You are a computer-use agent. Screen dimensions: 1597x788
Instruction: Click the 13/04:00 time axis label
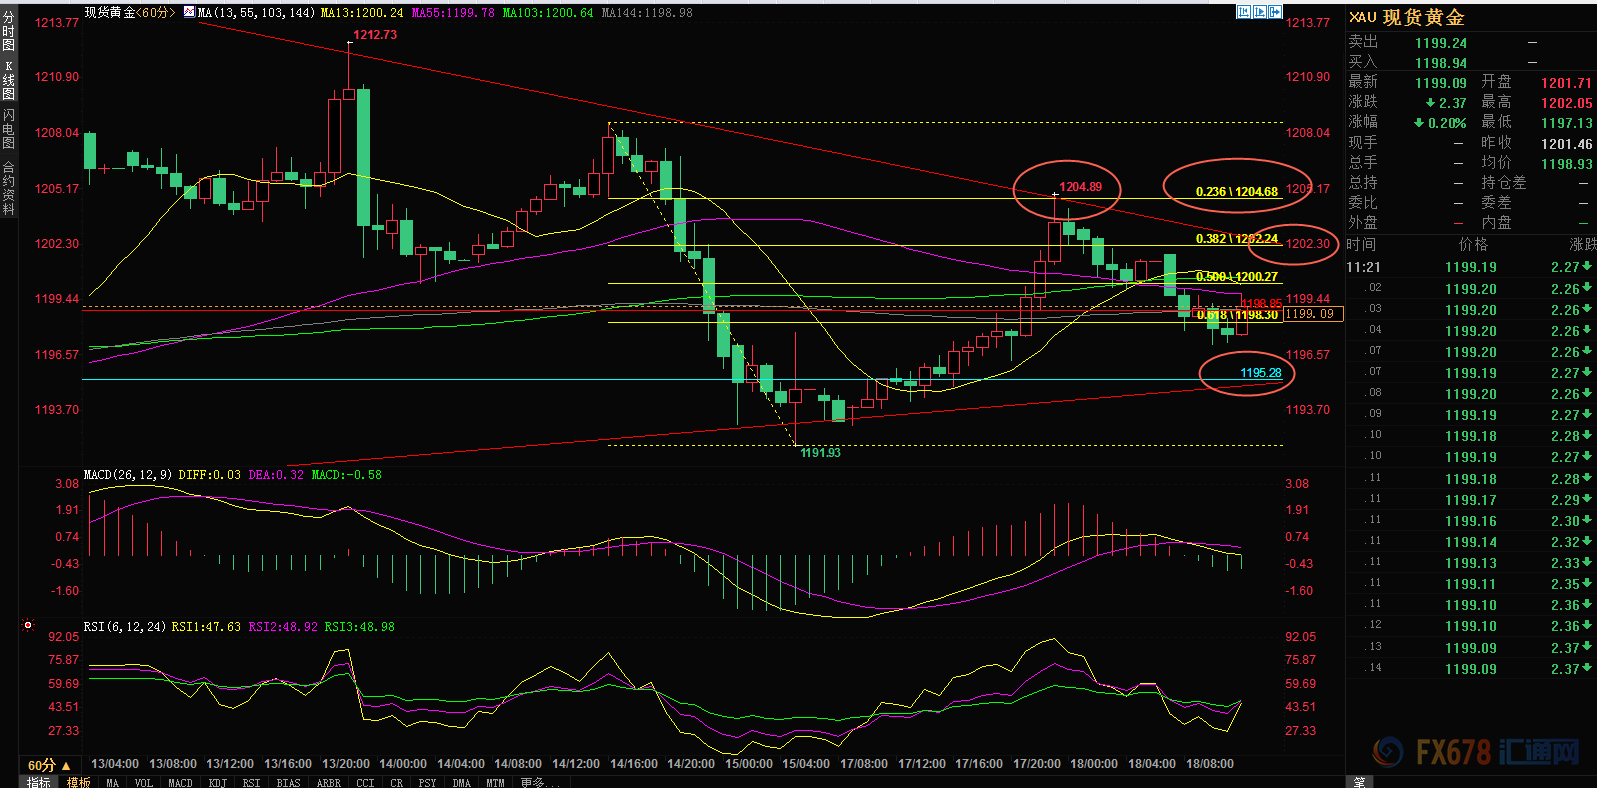coord(115,764)
